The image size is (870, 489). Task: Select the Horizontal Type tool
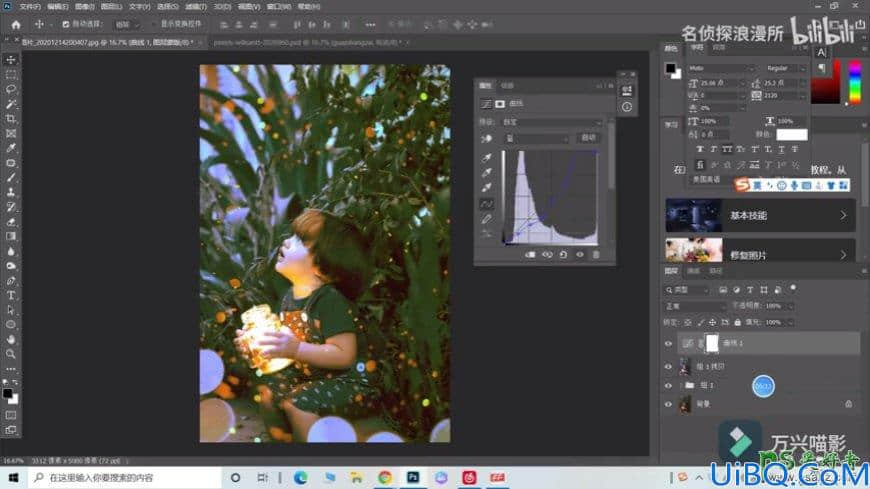pyautogui.click(x=11, y=295)
